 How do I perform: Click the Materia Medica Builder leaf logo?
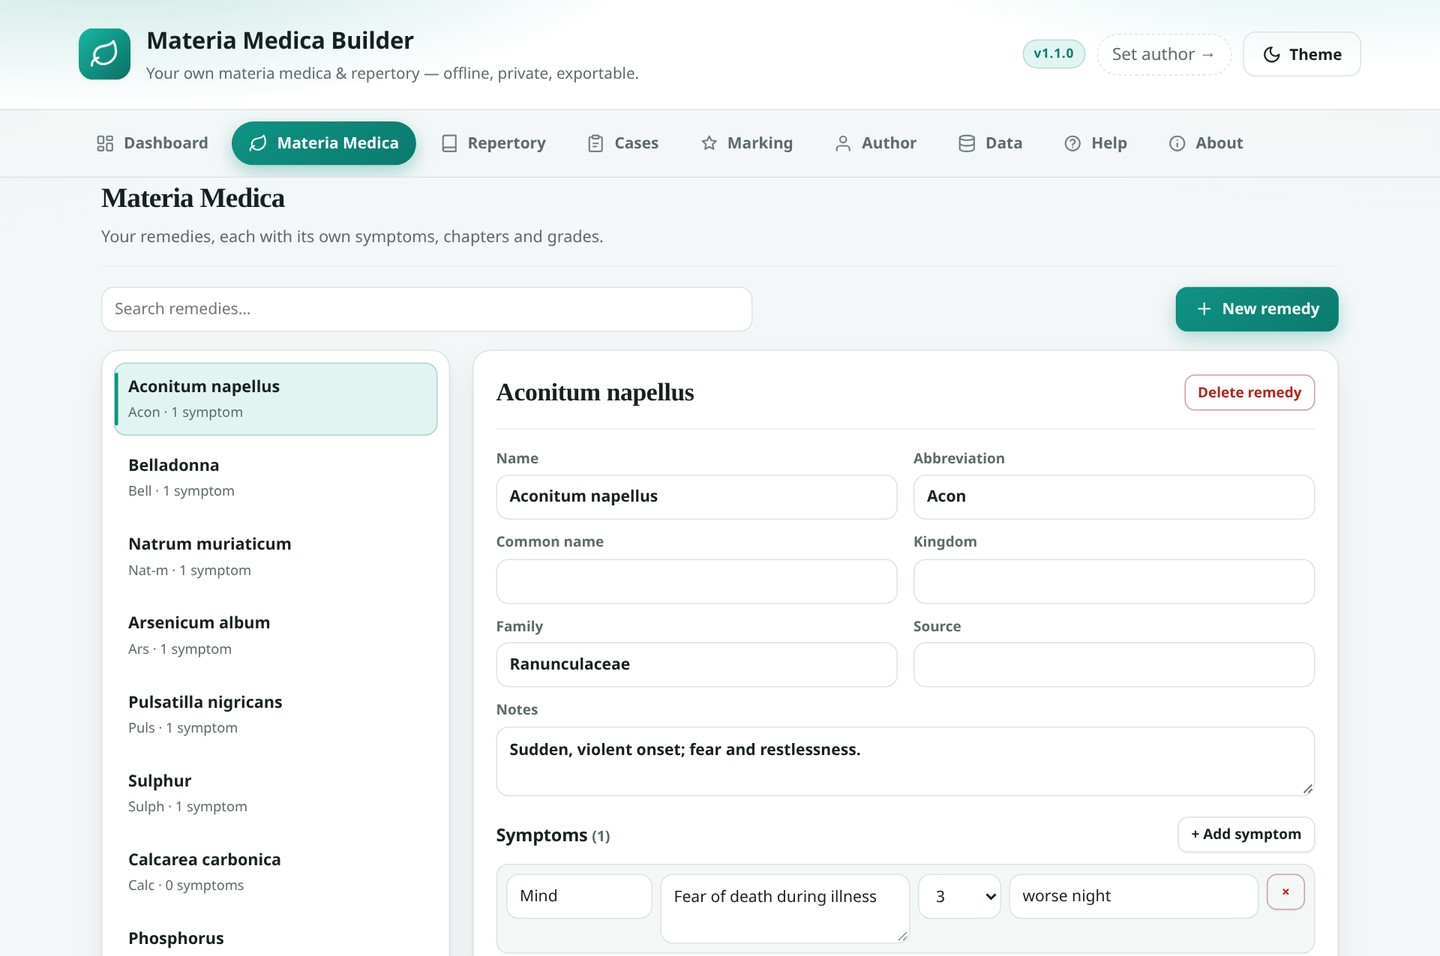coord(105,54)
